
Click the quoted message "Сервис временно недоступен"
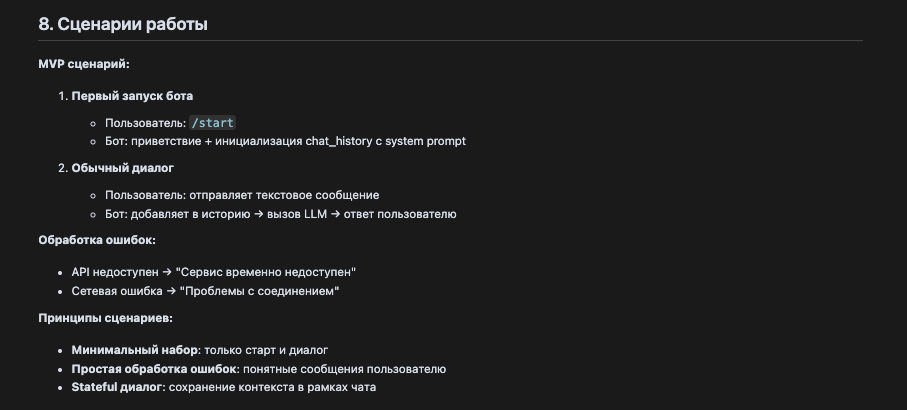click(266, 272)
